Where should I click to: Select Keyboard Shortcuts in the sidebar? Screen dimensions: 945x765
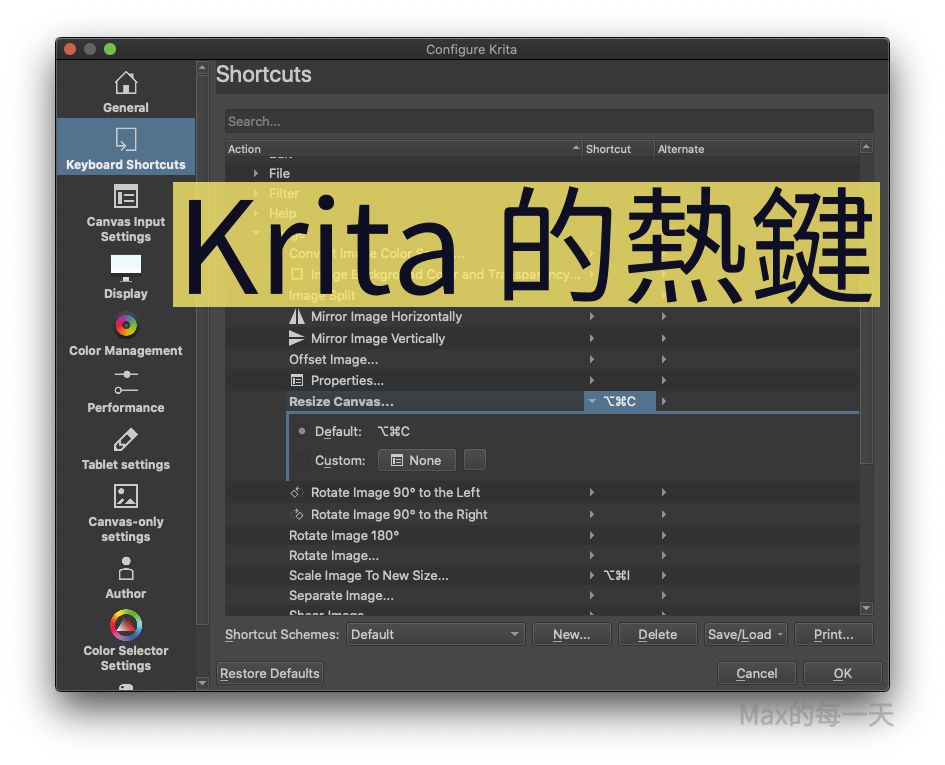[126, 148]
